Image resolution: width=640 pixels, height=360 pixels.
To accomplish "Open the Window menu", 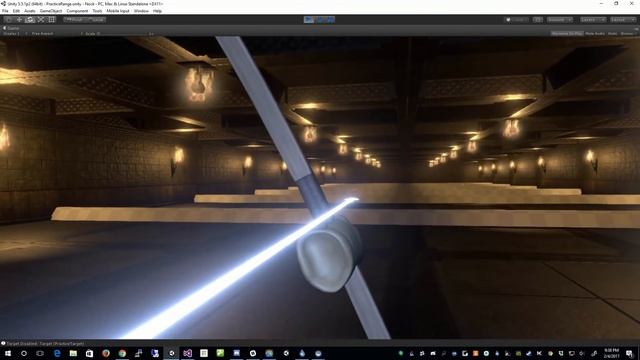I will click(141, 11).
